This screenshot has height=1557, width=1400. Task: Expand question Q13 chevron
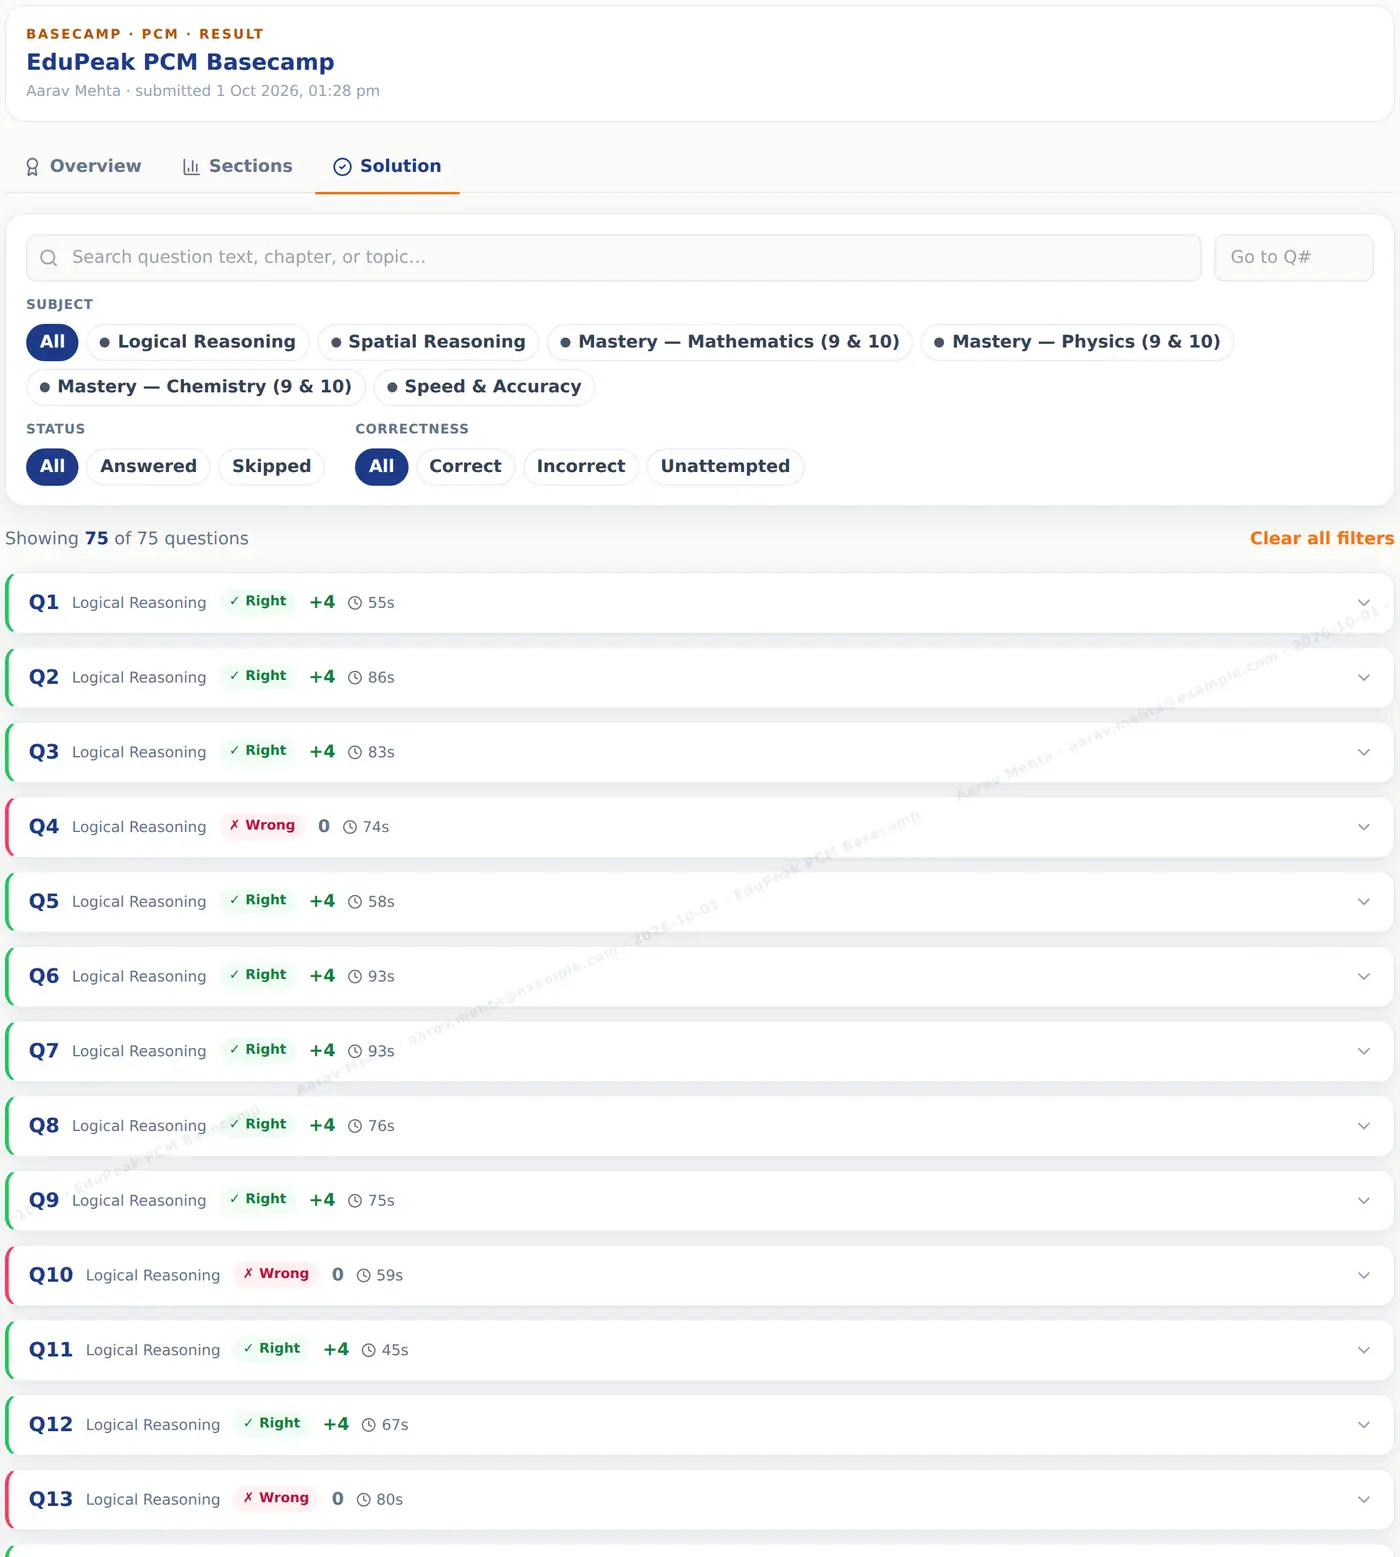point(1364,1500)
